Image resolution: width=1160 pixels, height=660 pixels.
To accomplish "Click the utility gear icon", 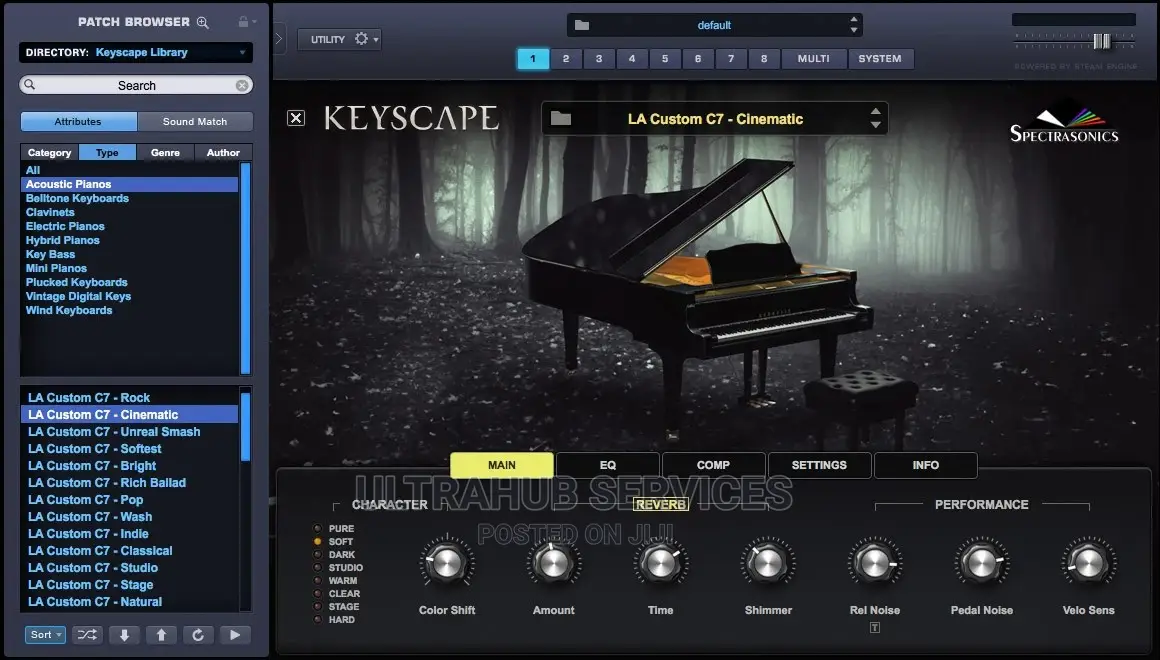I will 361,38.
